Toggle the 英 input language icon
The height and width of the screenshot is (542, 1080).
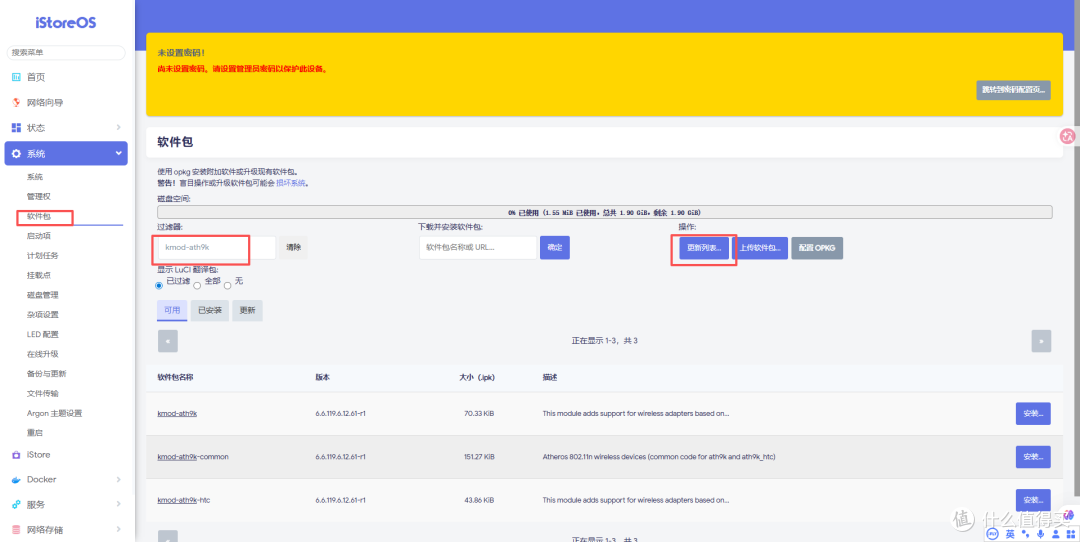(x=1010, y=534)
